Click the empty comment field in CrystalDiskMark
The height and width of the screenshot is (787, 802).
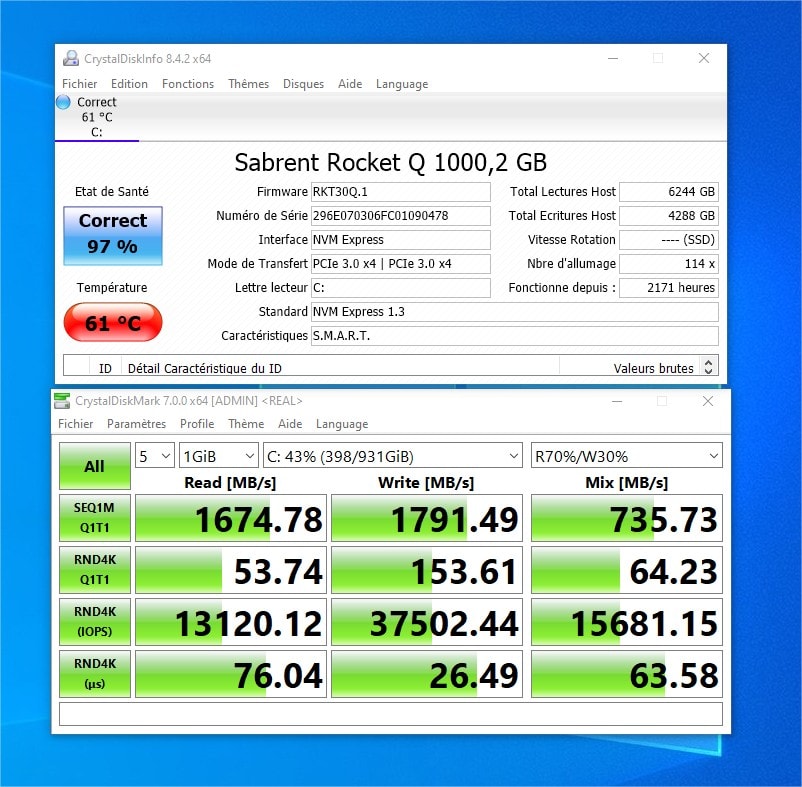tap(391, 714)
